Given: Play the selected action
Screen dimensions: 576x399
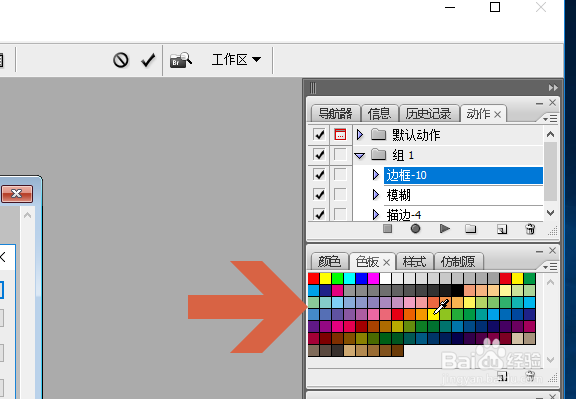Looking at the screenshot, I should (x=445, y=229).
